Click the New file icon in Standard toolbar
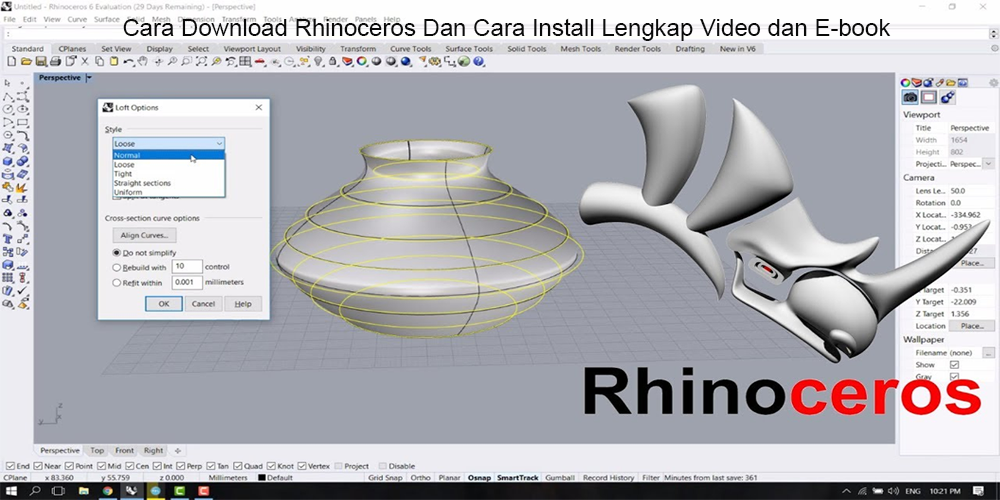 (11, 61)
